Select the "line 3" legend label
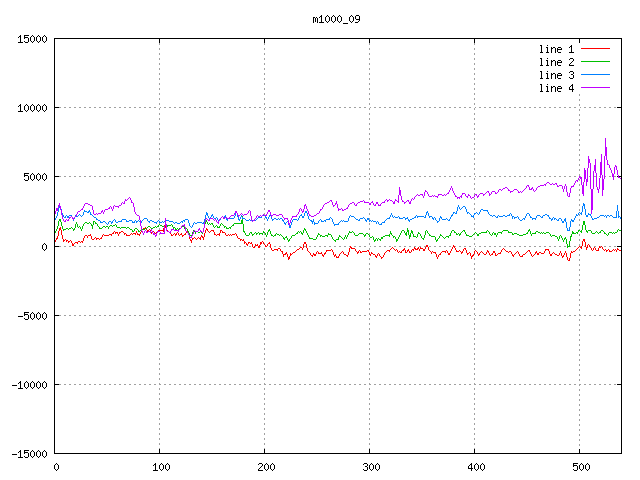Screen dimensions: 640x480 pos(556,75)
